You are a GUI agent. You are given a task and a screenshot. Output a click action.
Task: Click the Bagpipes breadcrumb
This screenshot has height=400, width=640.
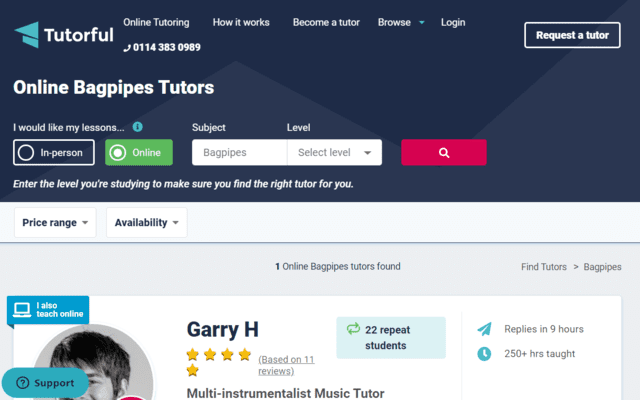(x=602, y=267)
